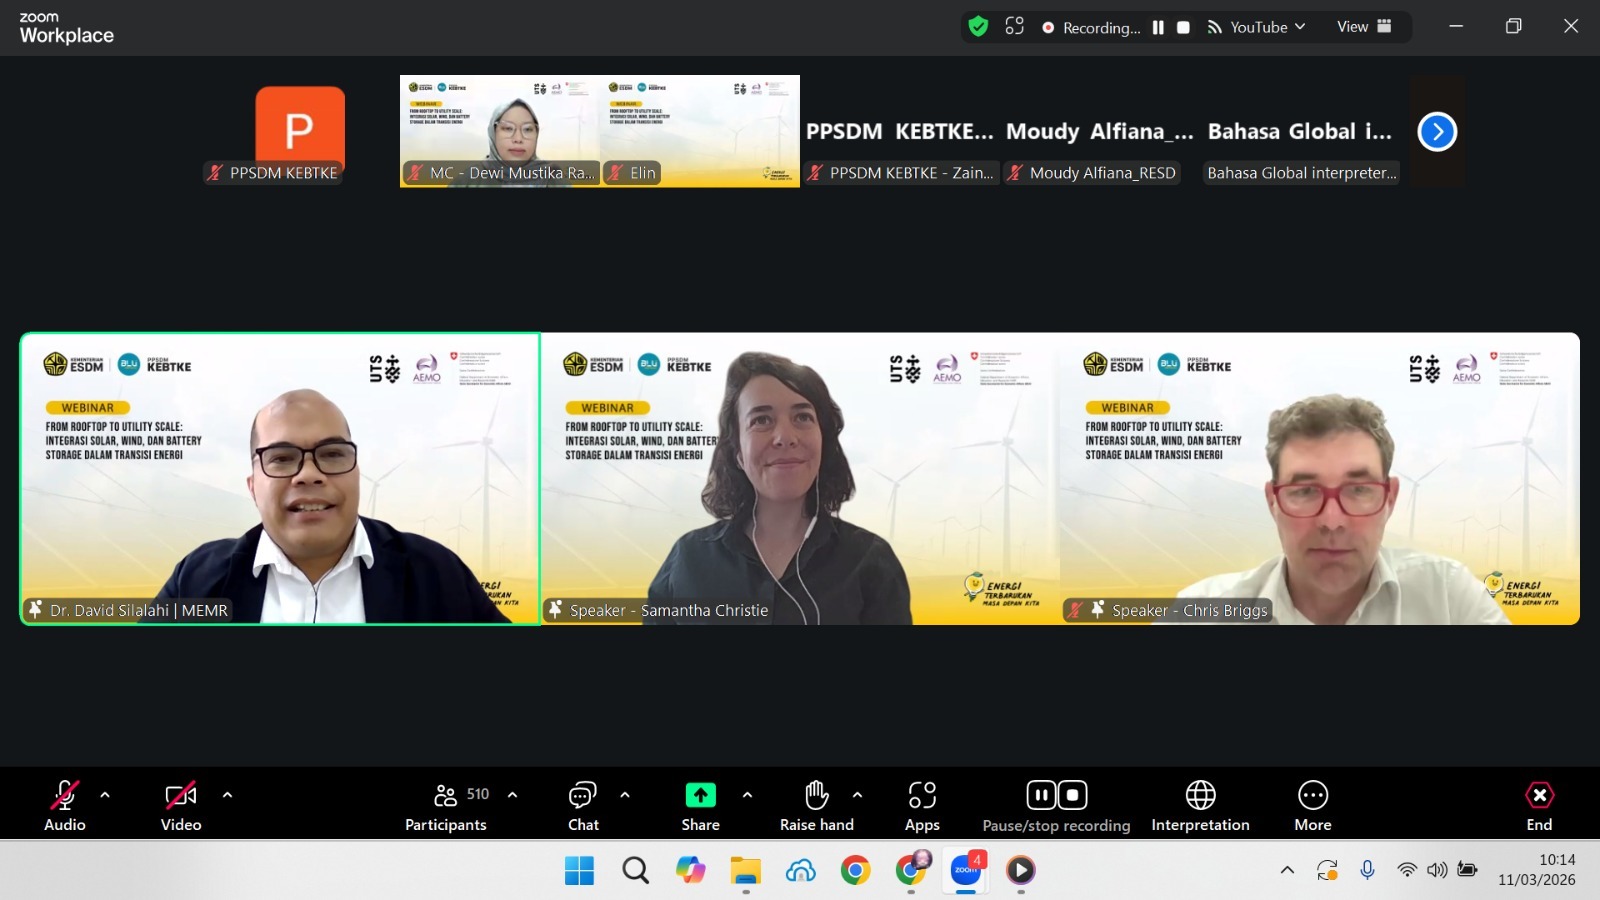Open the View layout menu

(1363, 27)
